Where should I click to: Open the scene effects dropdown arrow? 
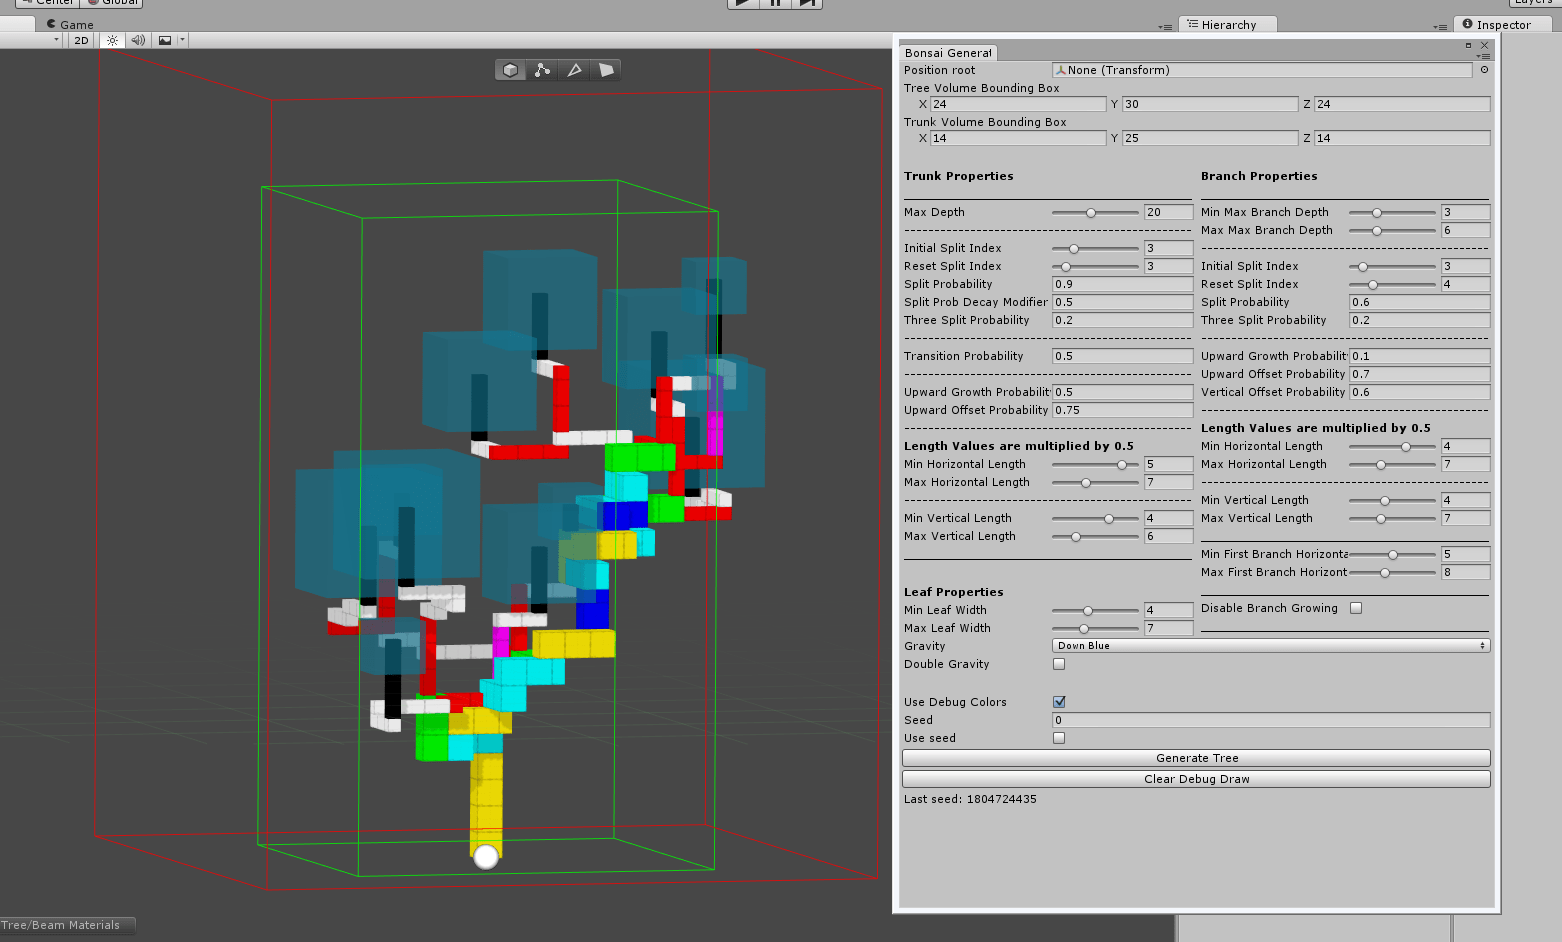pyautogui.click(x=182, y=40)
